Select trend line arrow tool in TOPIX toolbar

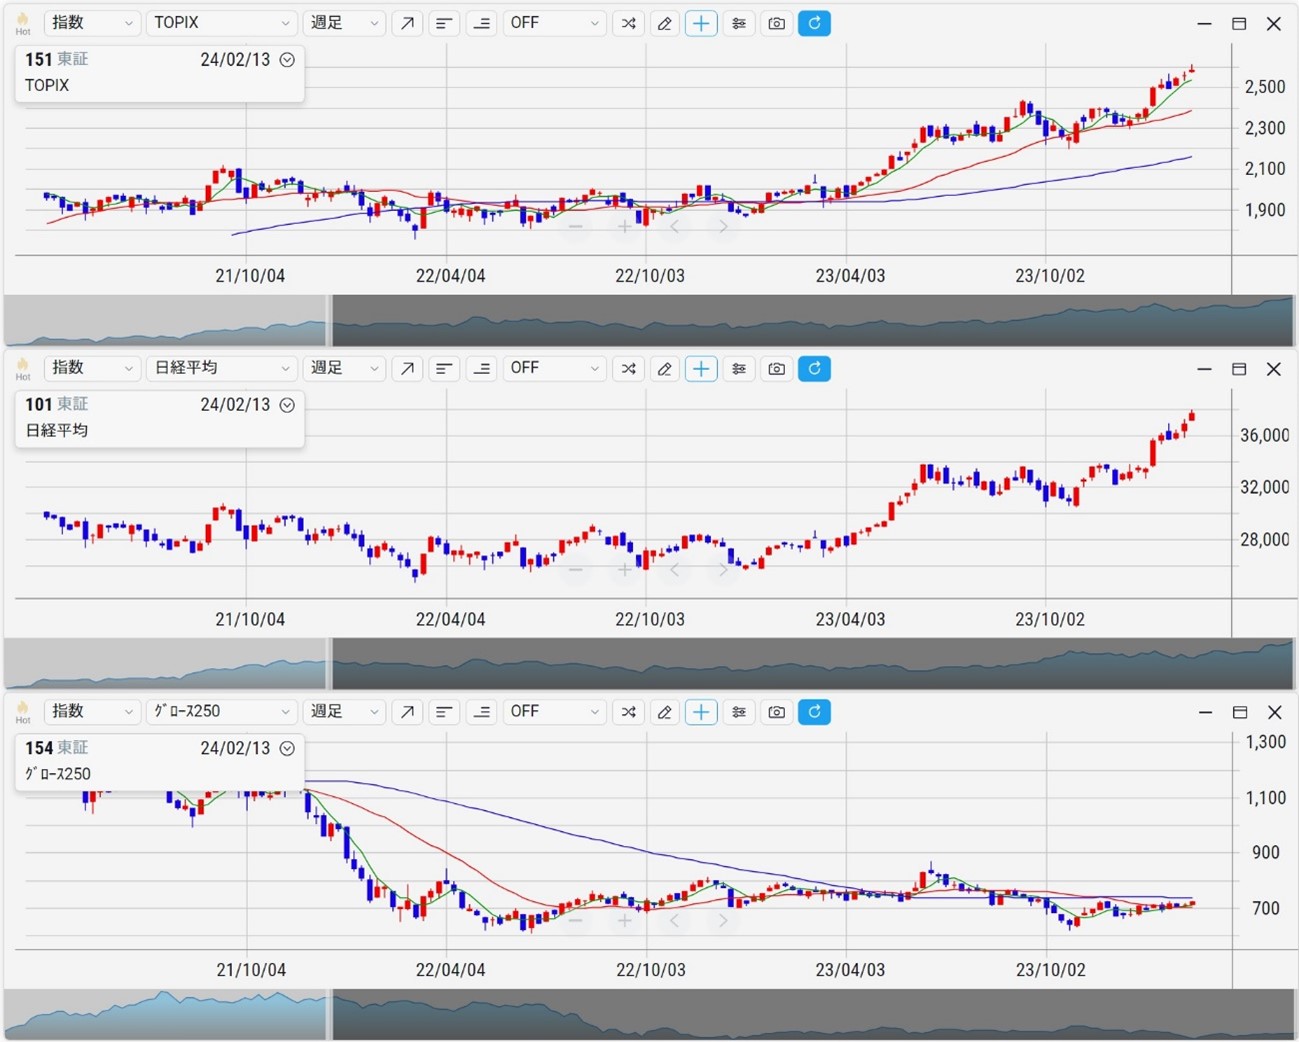pyautogui.click(x=407, y=23)
